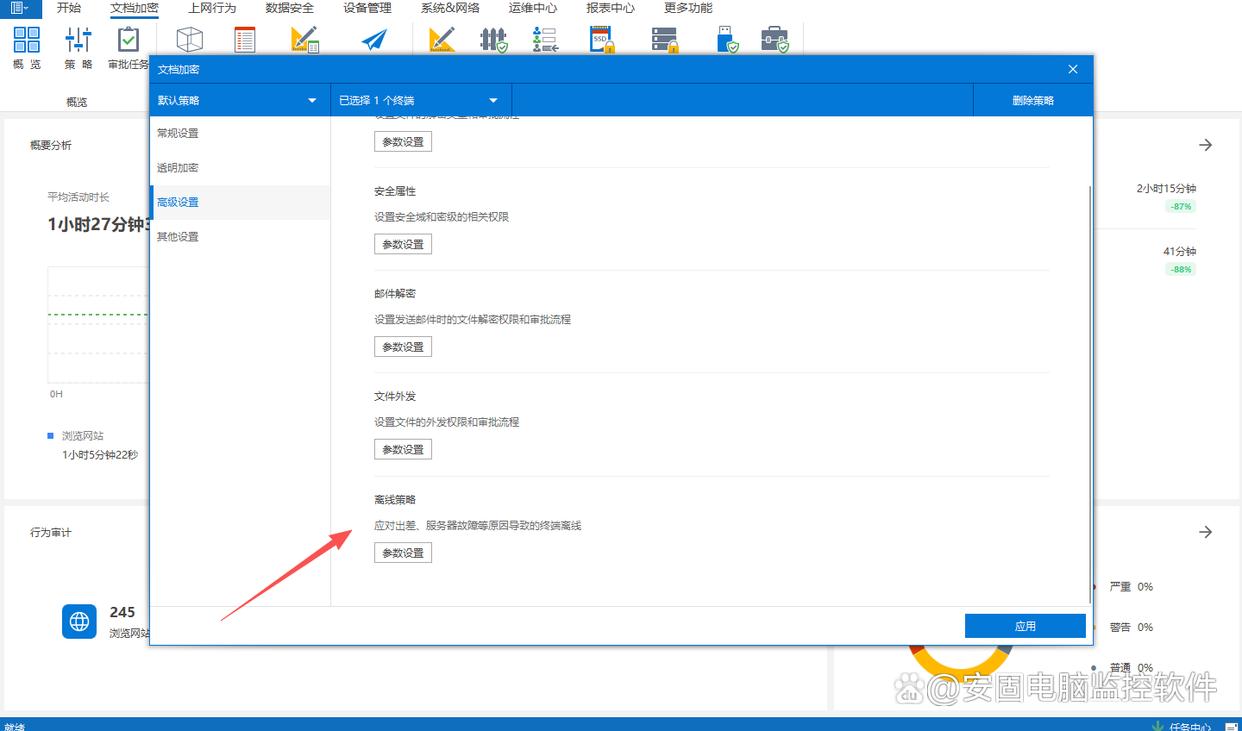Switch to the 上网行为 menu tab
Screen dimensions: 1242x731
(x=212, y=8)
